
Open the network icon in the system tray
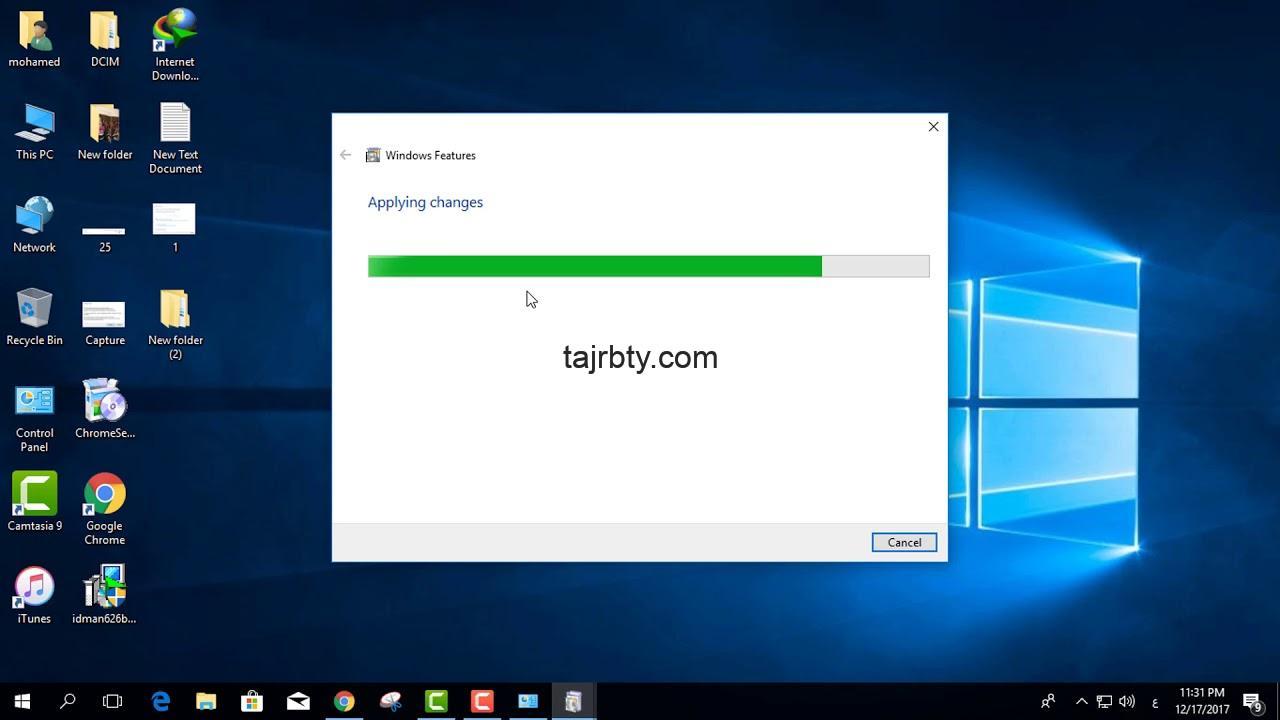coord(1104,700)
